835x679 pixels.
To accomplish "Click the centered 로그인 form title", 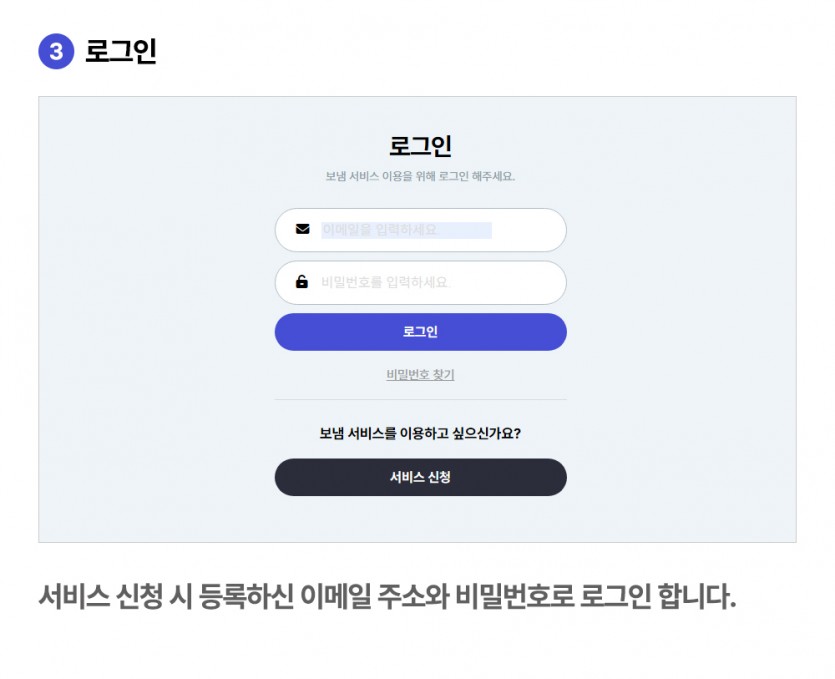I will [x=420, y=146].
